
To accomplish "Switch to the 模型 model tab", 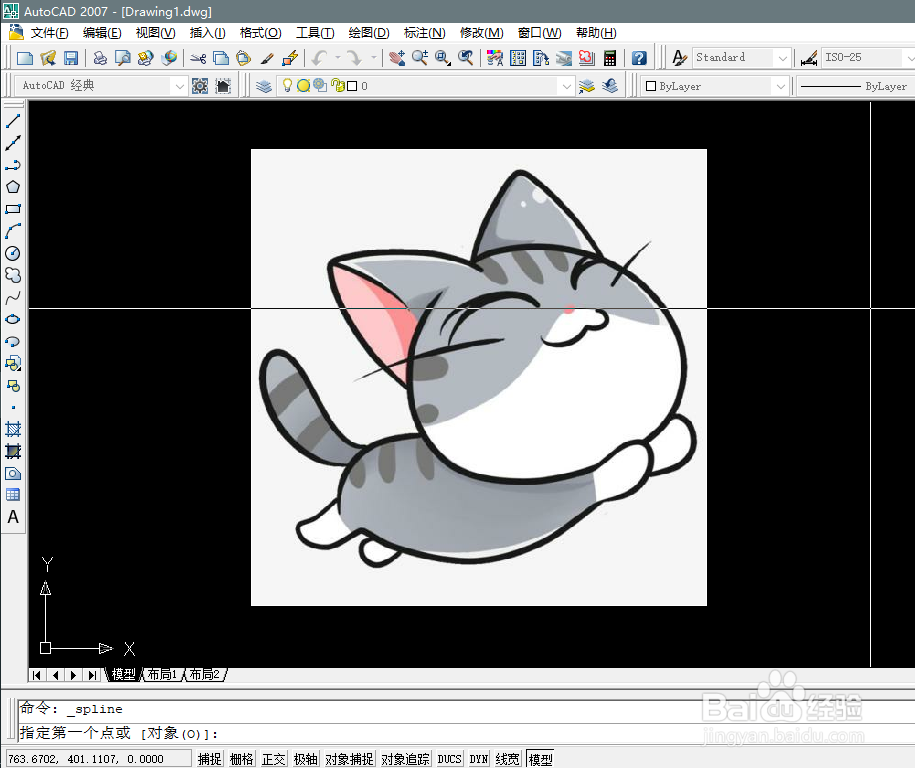I will coord(124,674).
